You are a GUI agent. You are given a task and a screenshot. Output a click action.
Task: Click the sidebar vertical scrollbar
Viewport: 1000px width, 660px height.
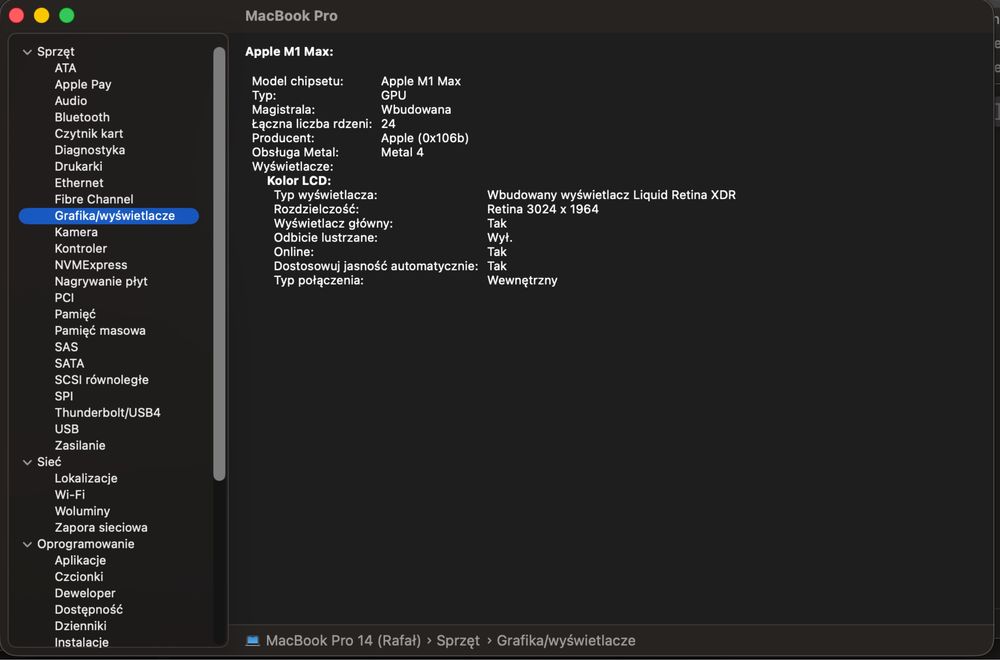(x=220, y=265)
